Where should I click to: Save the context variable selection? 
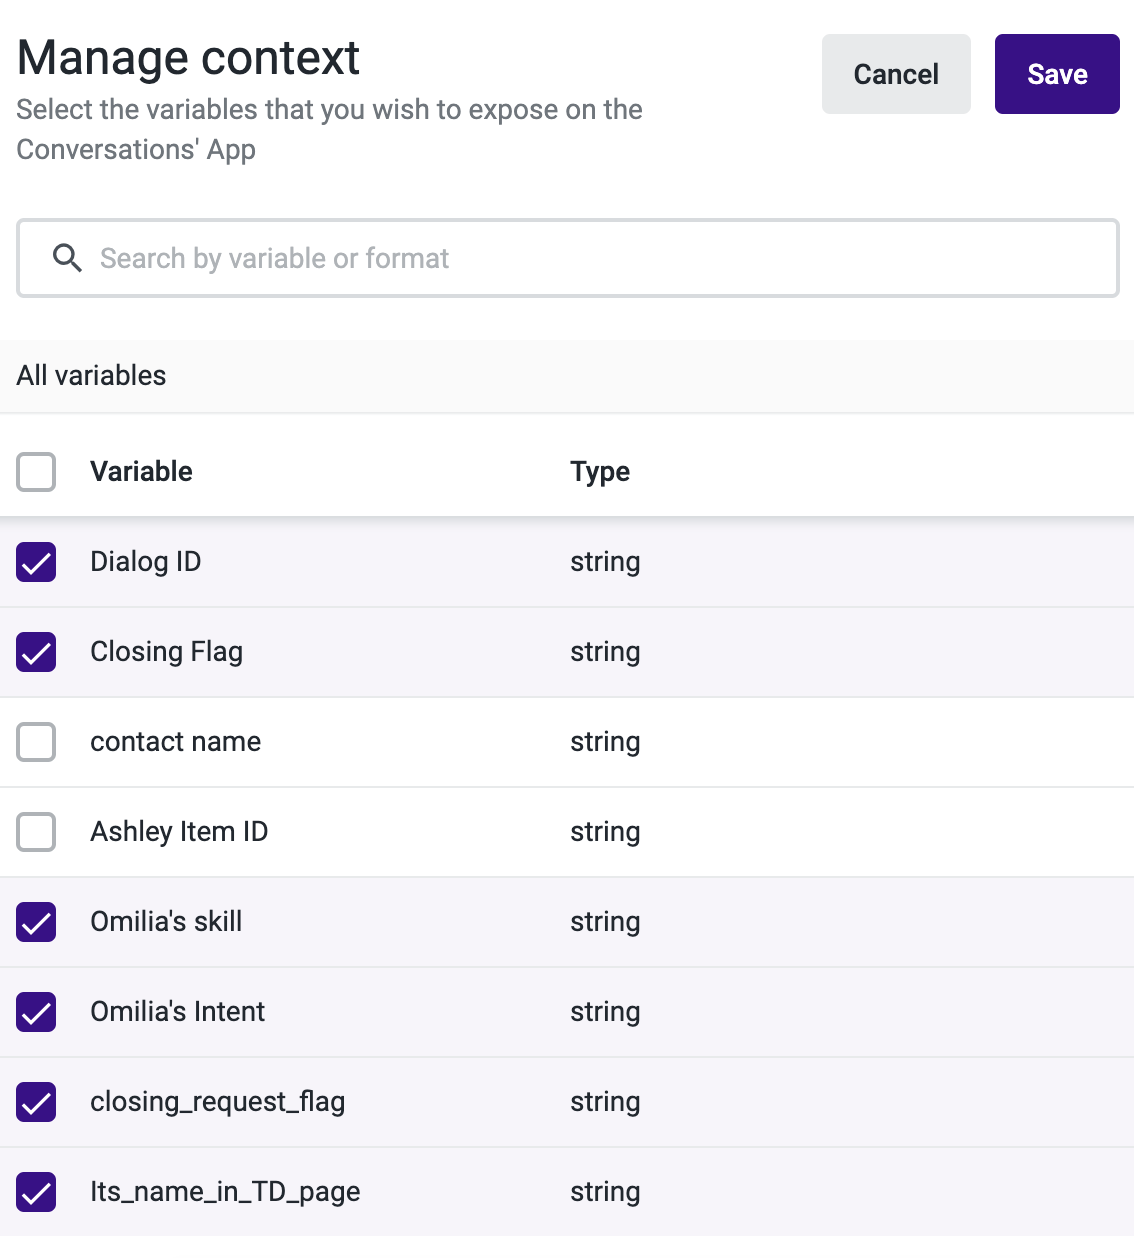(x=1056, y=74)
